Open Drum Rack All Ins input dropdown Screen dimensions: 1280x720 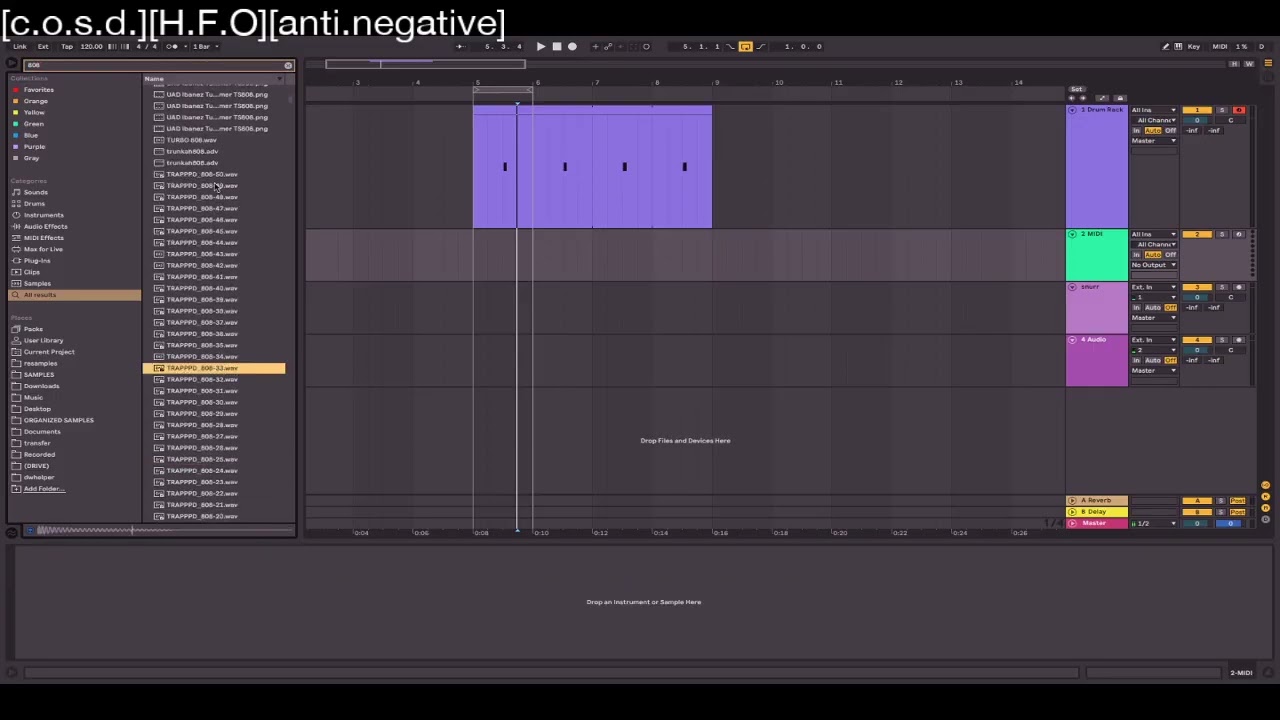[x=1154, y=110]
